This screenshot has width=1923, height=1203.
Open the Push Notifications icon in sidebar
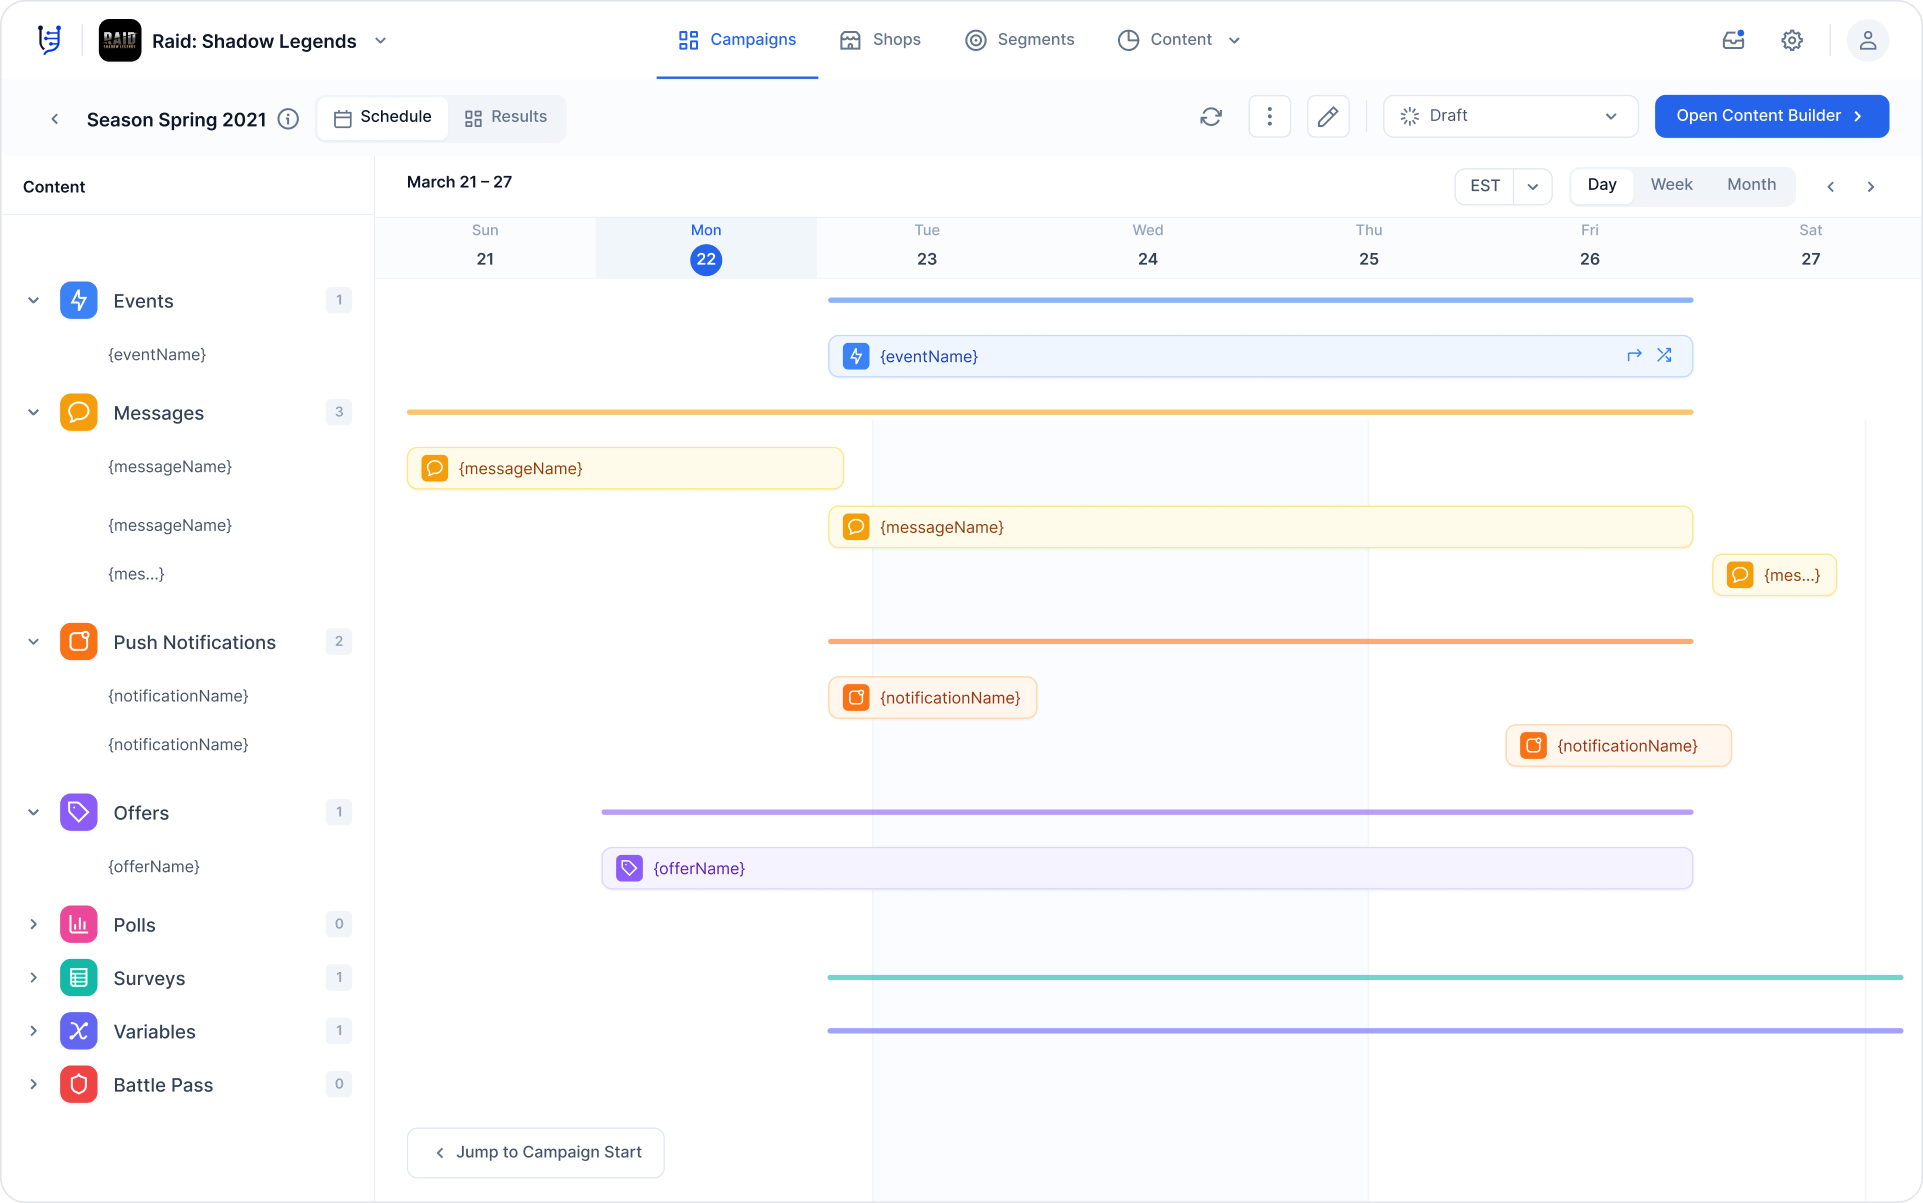(78, 641)
